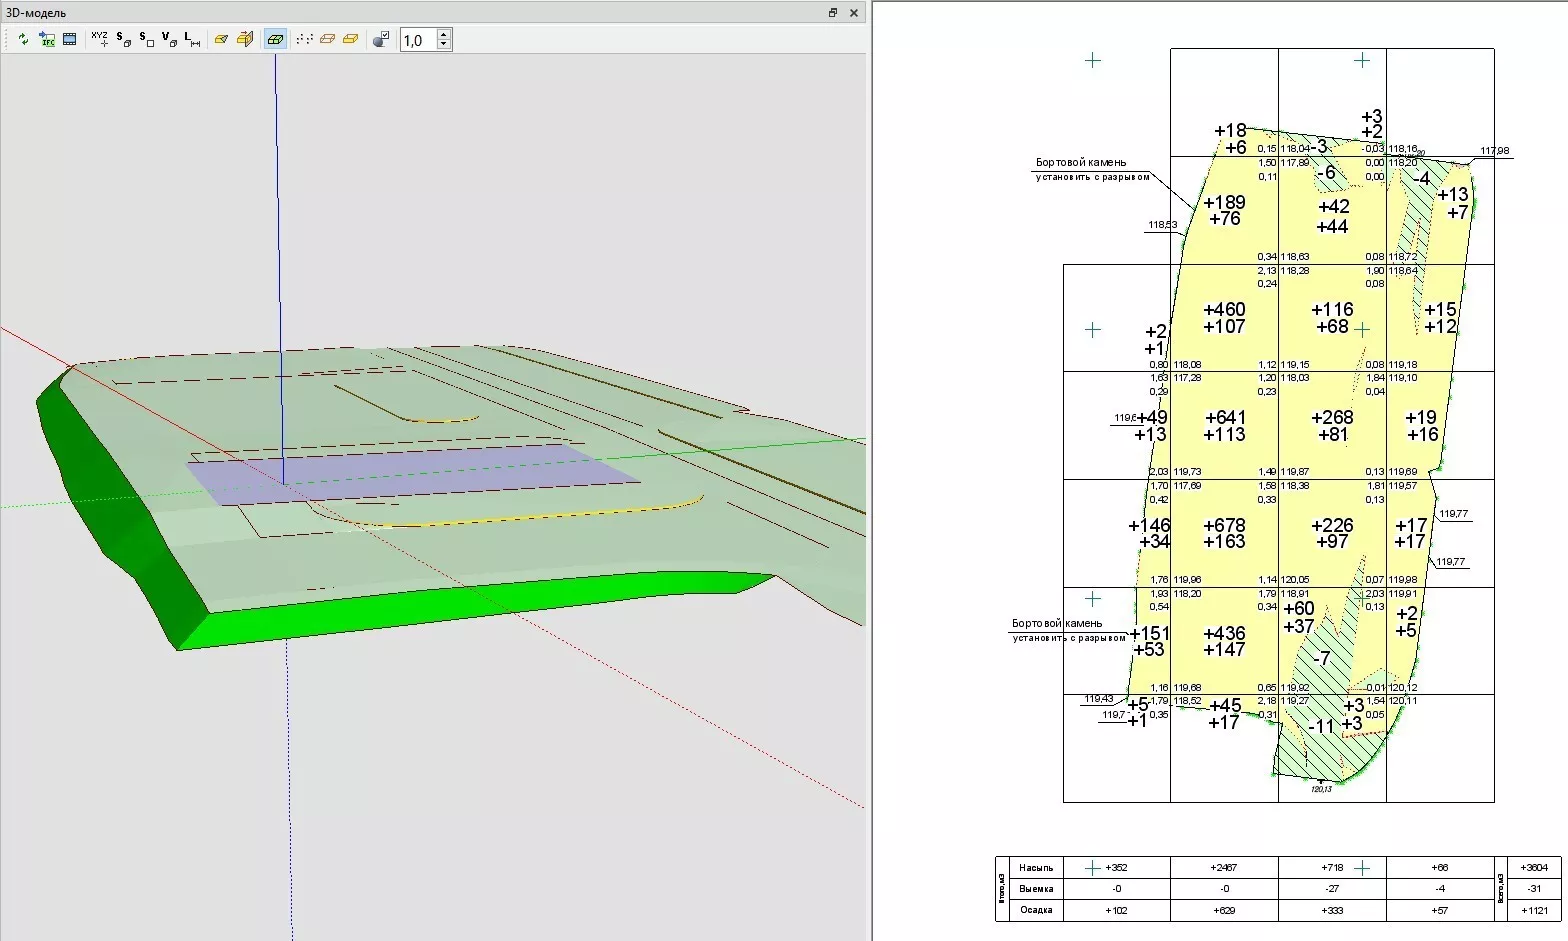The height and width of the screenshot is (941, 1568).
Task: Select the L length measurement tool
Action: (x=192, y=39)
